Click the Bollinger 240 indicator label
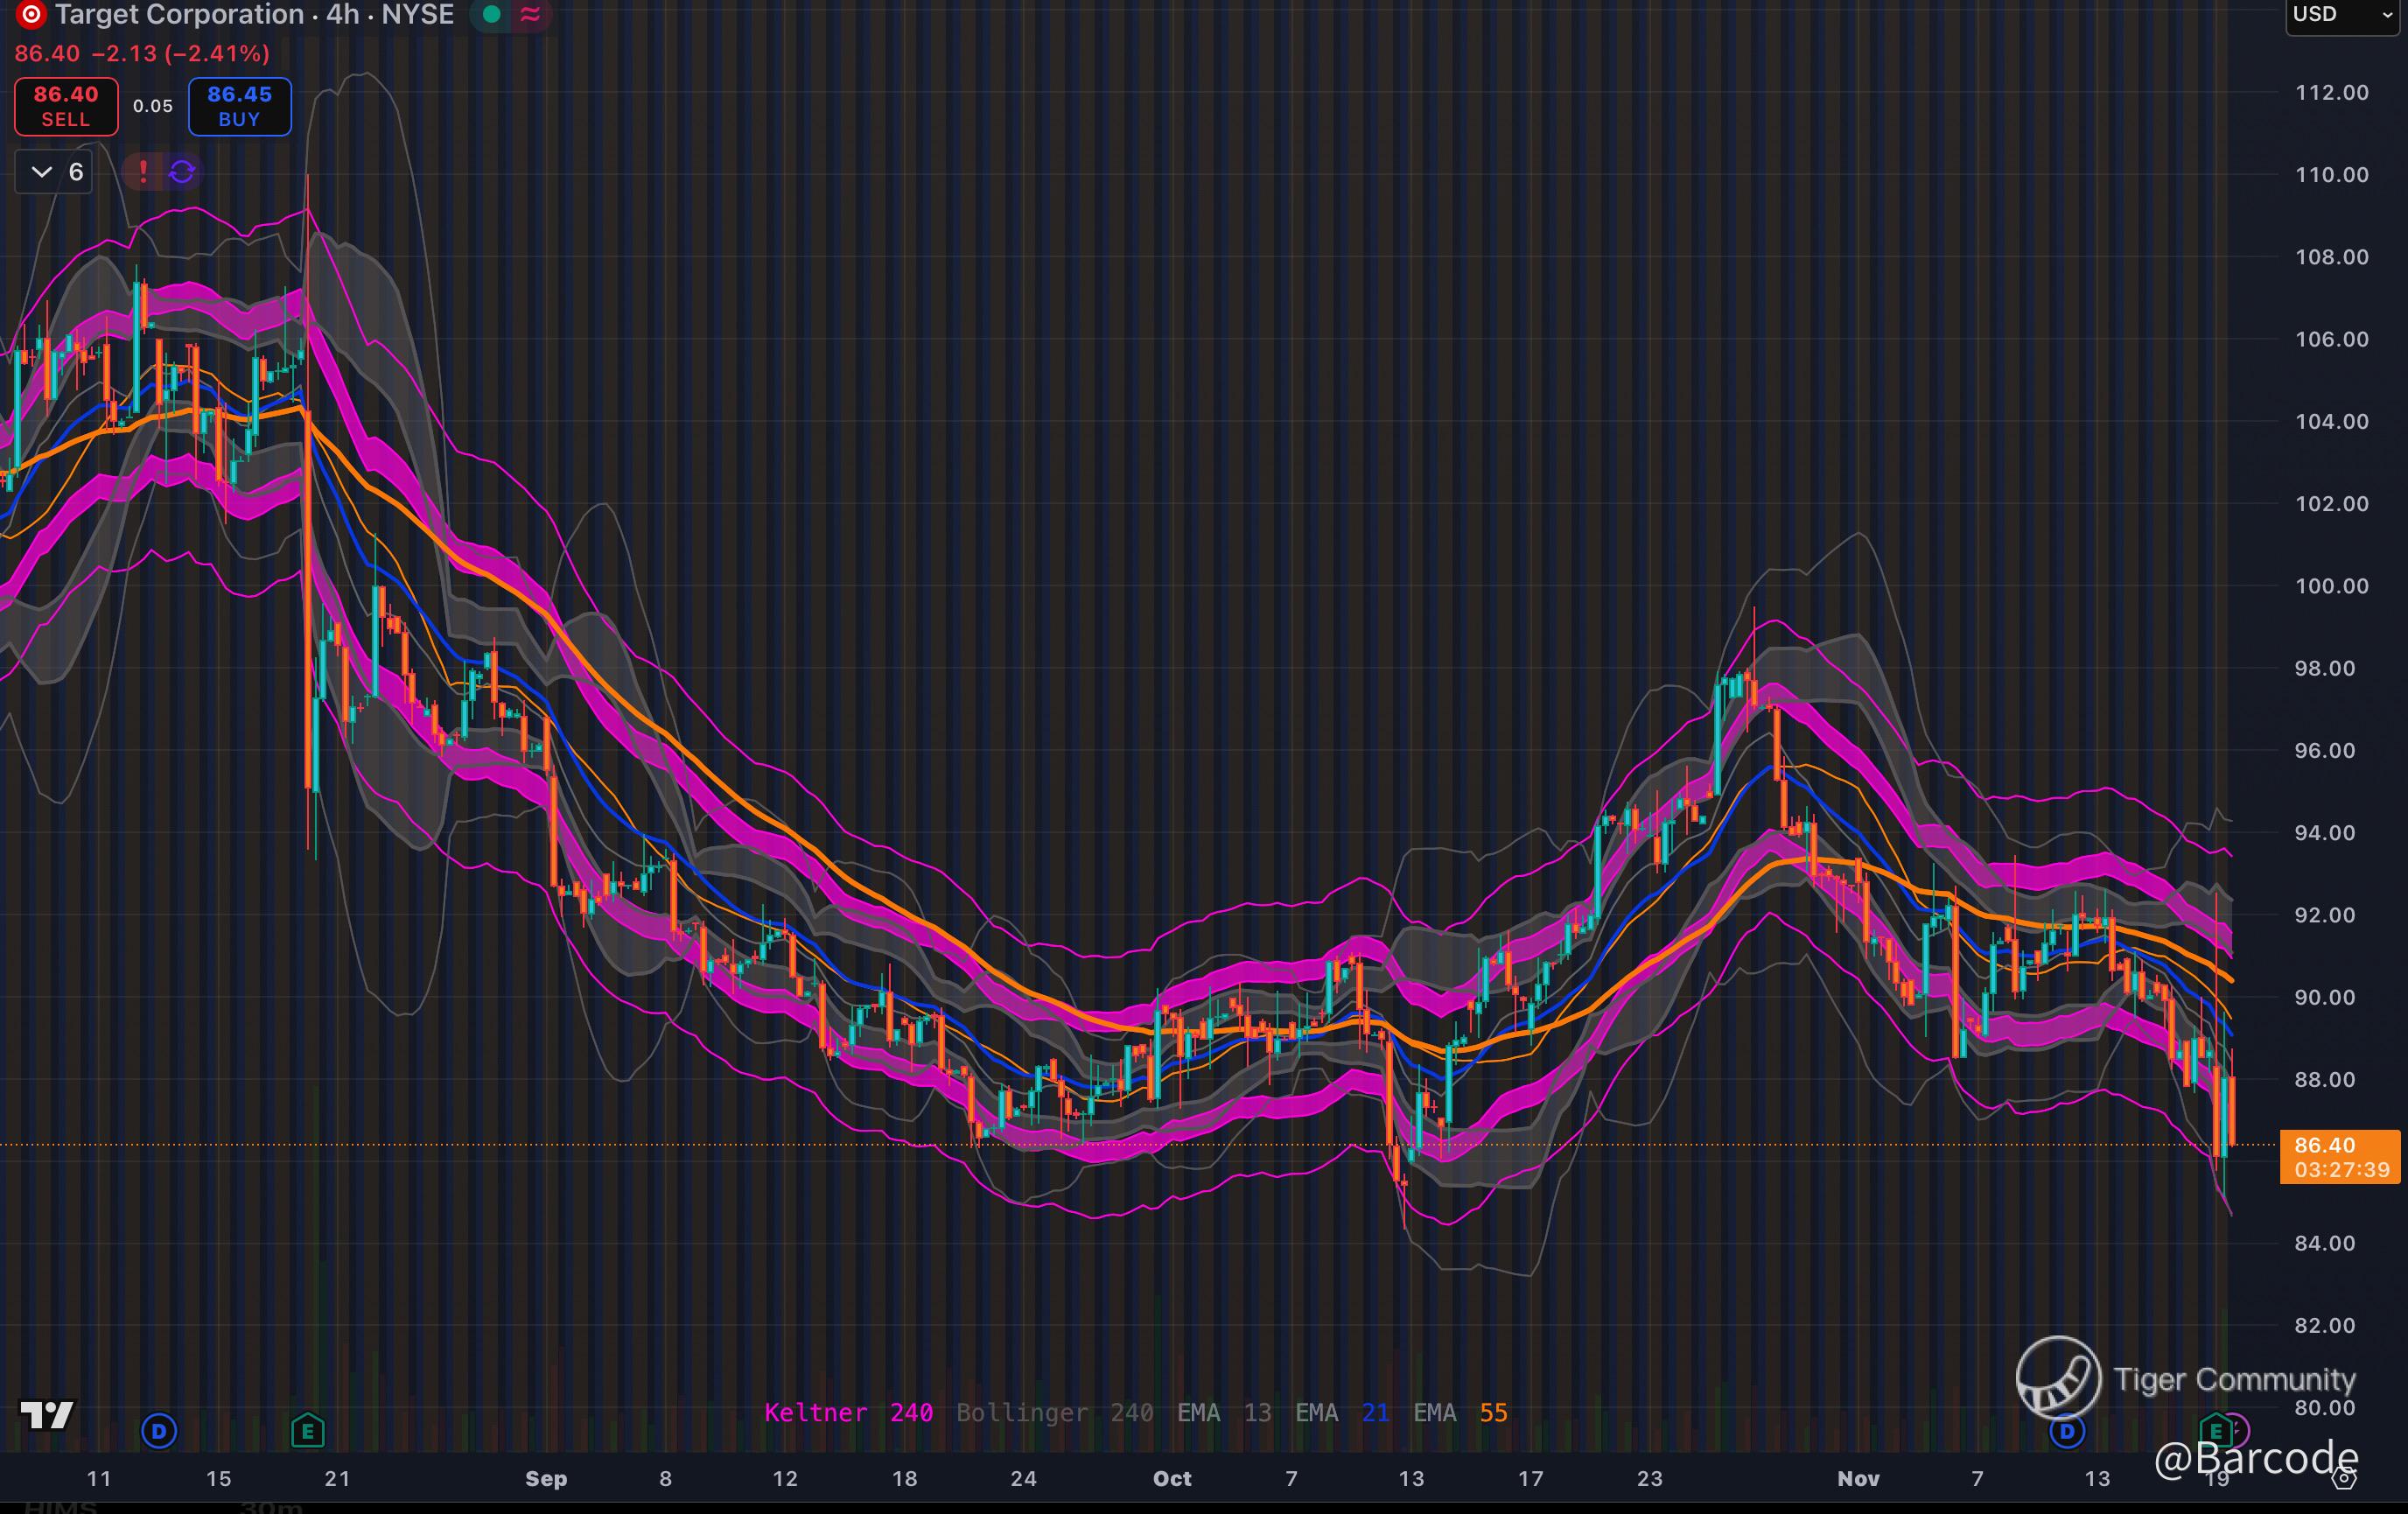 click(1054, 1412)
